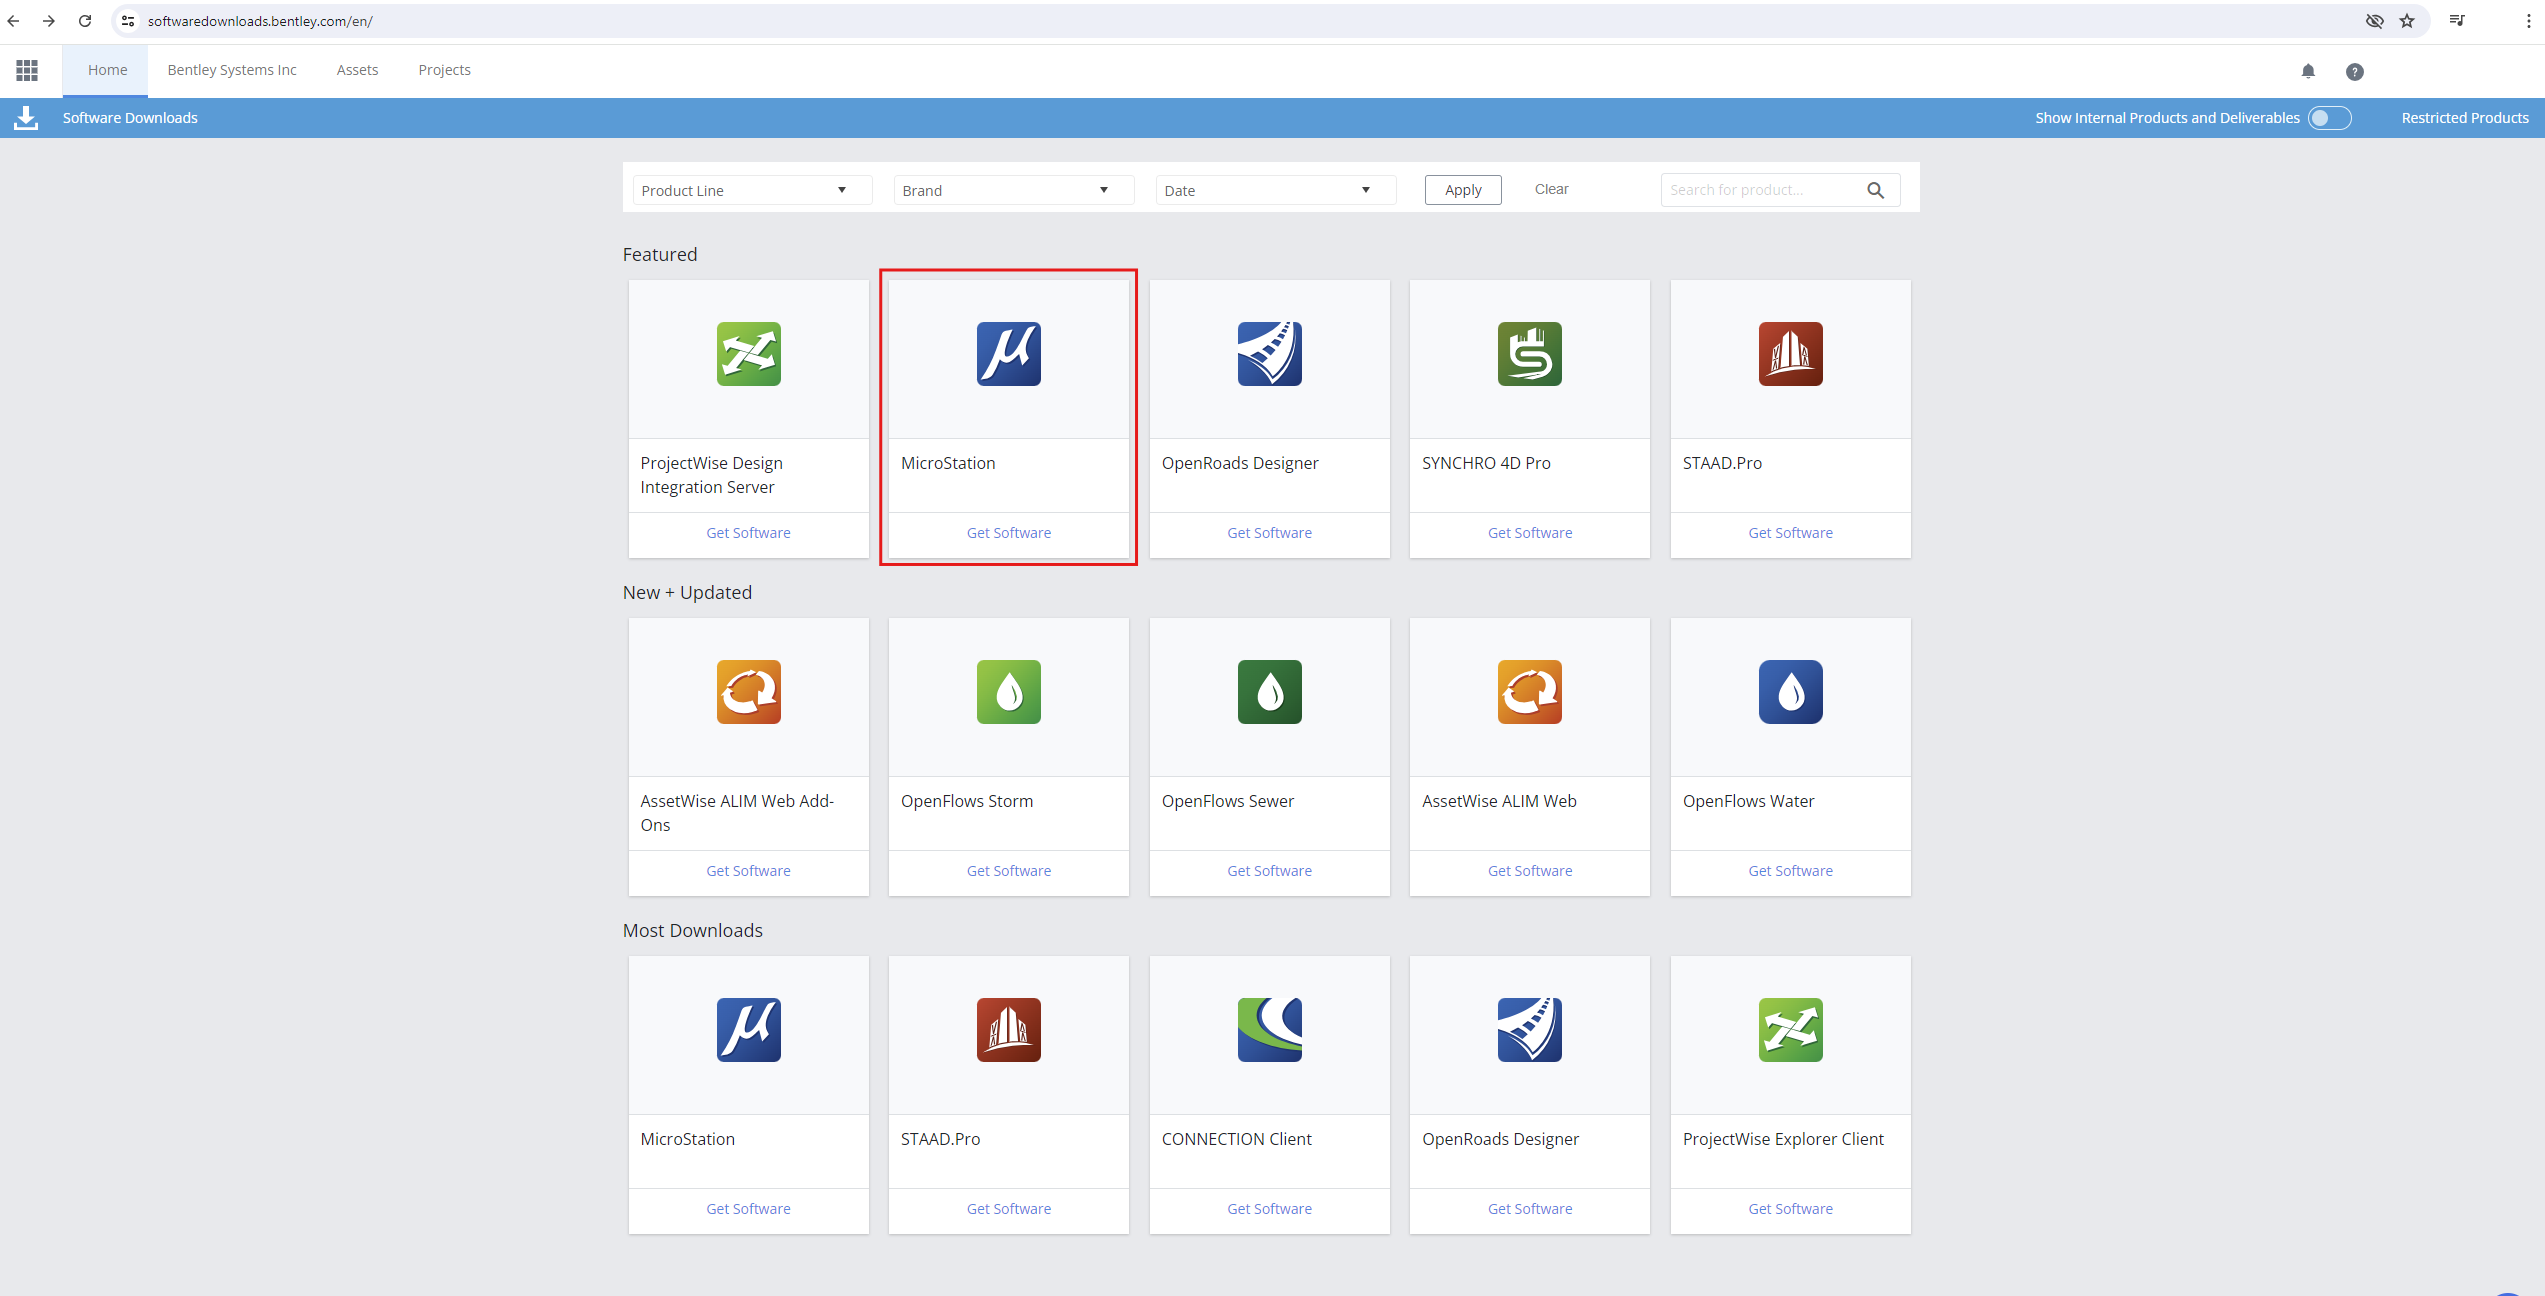Switch to the Assets tab
The height and width of the screenshot is (1296, 2545).
click(357, 70)
